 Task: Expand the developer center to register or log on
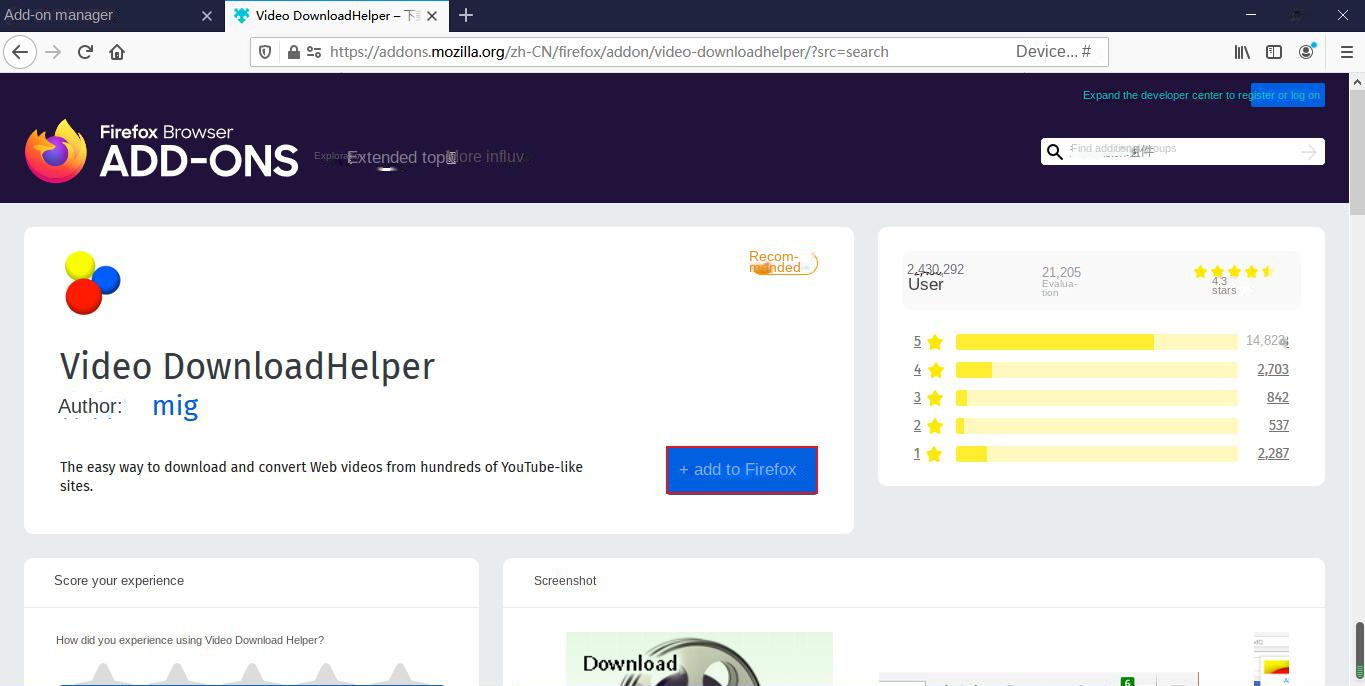pos(1203,95)
